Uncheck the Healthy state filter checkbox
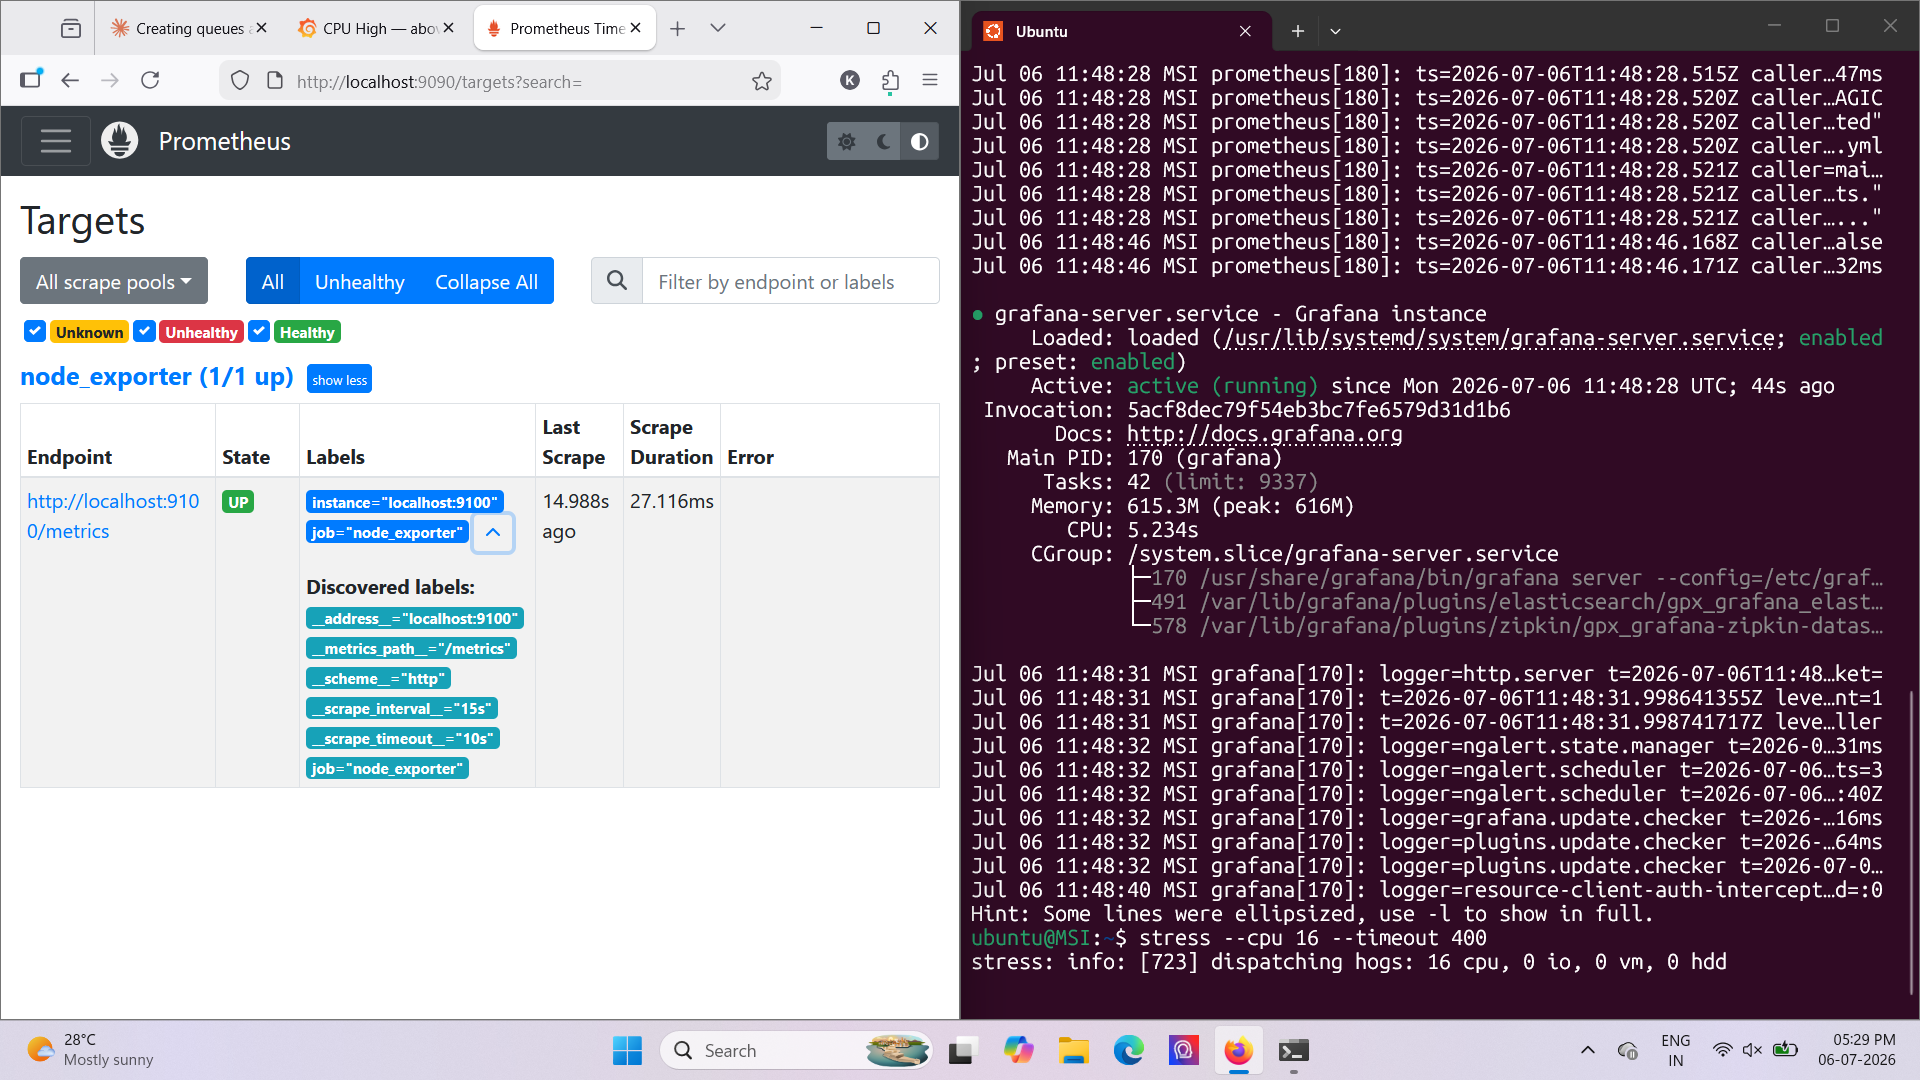The width and height of the screenshot is (1920, 1080). [259, 331]
